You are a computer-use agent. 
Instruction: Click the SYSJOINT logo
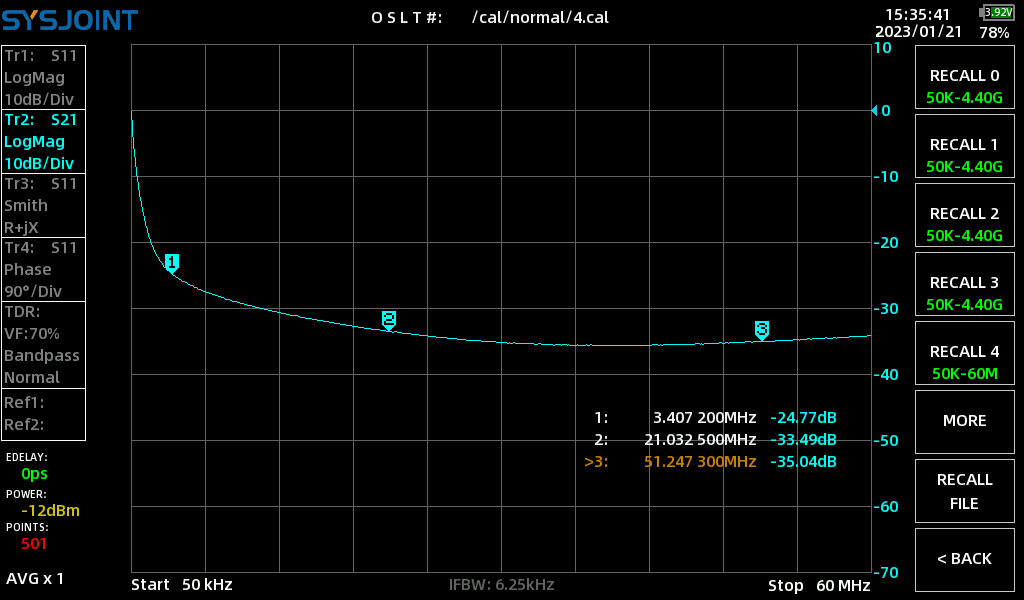[x=70, y=20]
